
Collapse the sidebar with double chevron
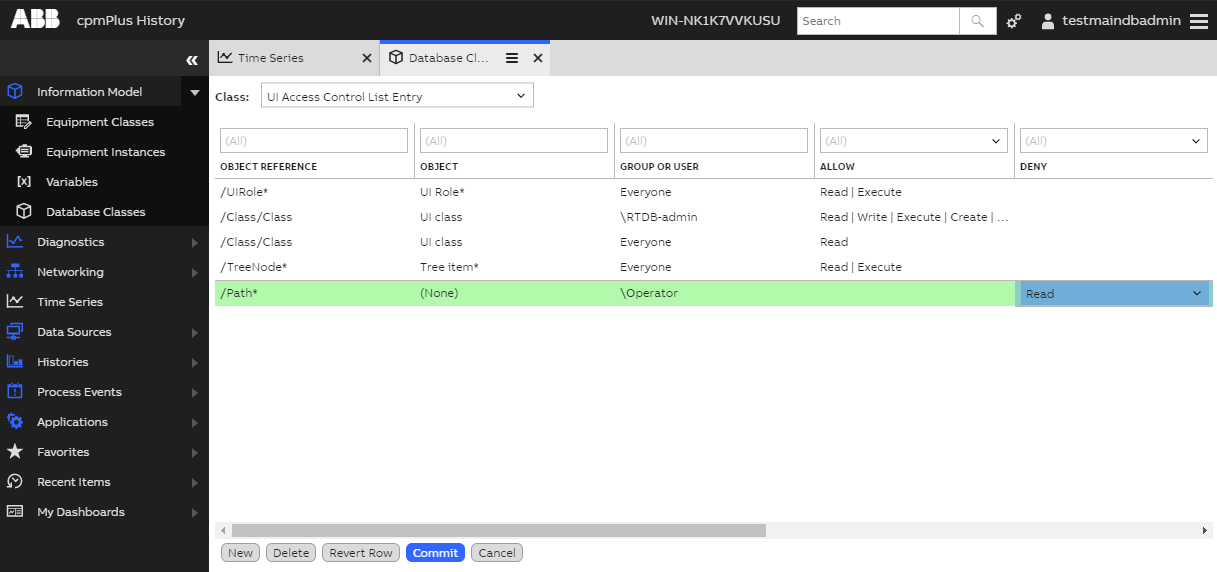192,60
